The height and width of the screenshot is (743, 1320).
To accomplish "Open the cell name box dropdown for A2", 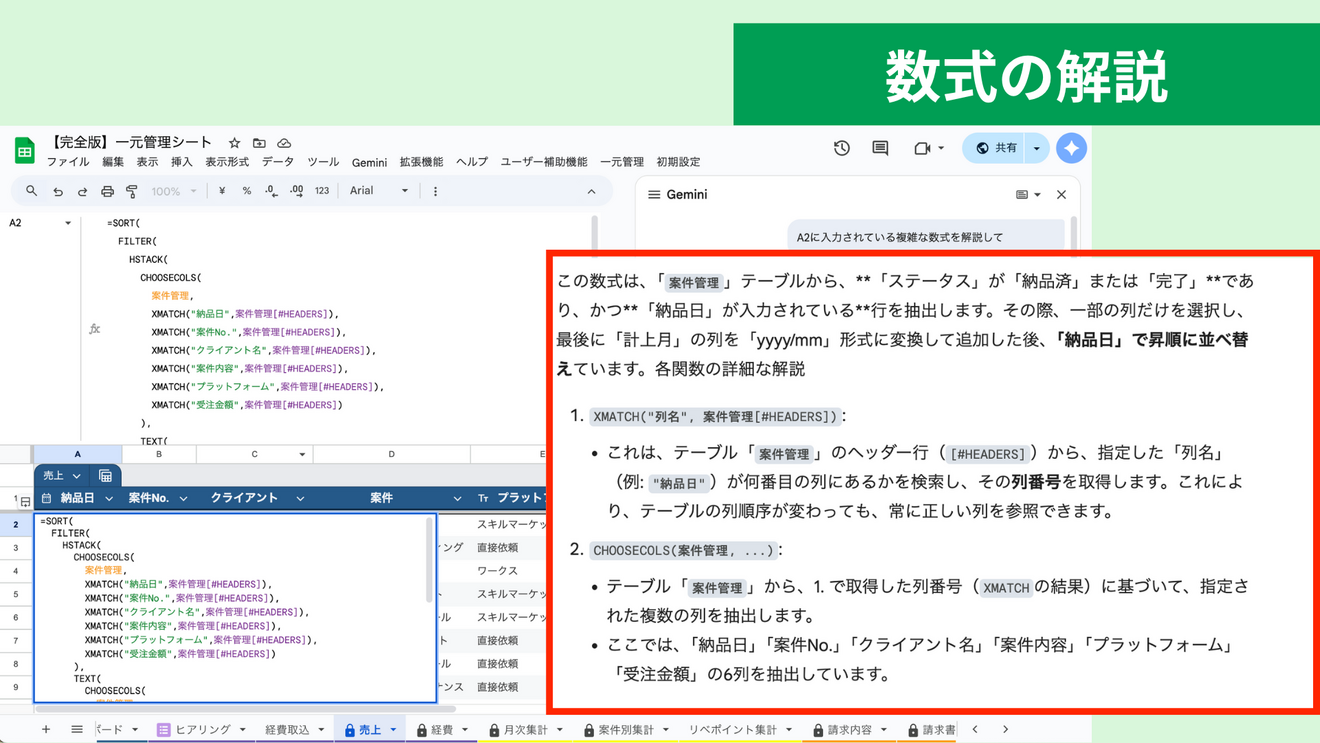I will tap(68, 223).
